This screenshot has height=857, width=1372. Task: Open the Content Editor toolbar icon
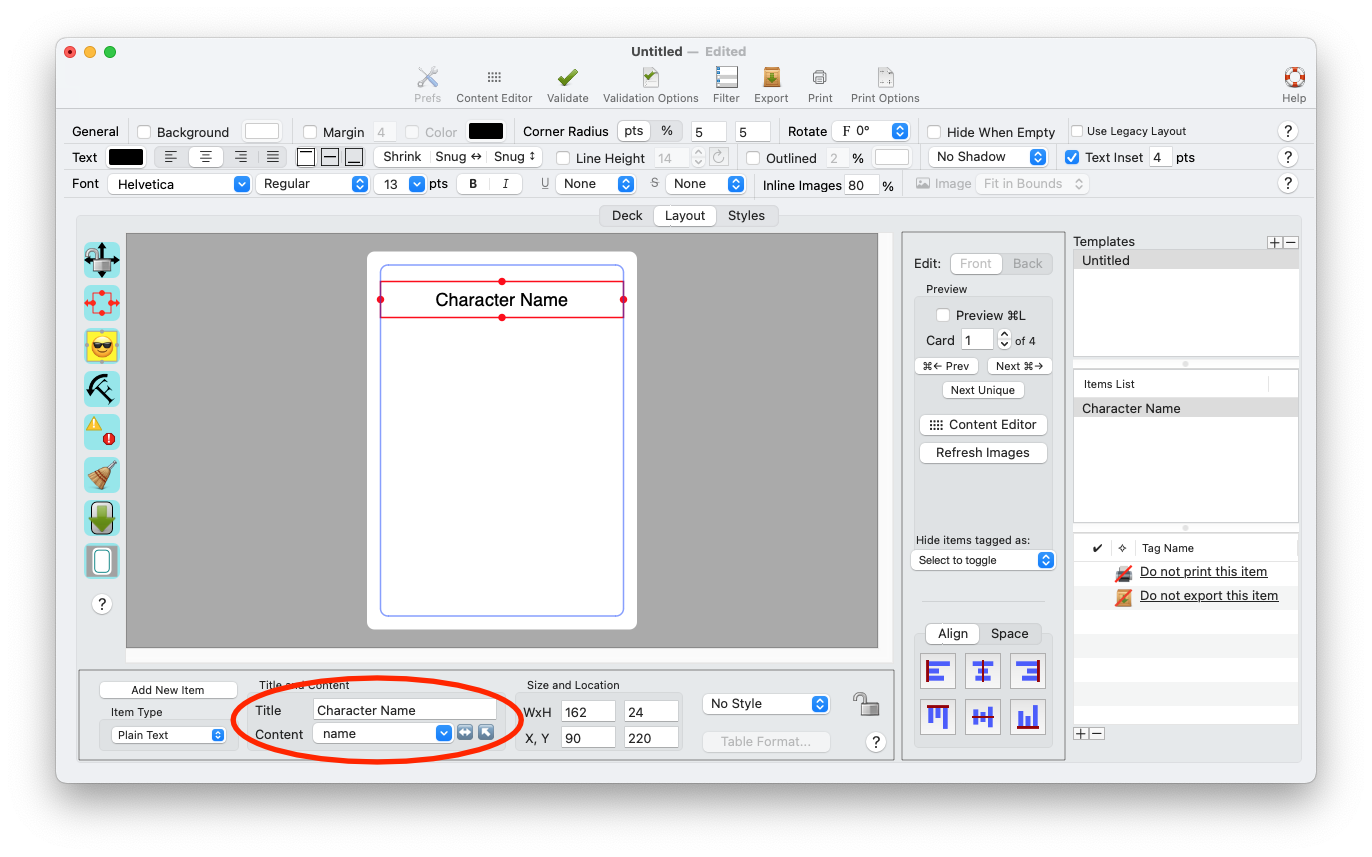point(494,77)
